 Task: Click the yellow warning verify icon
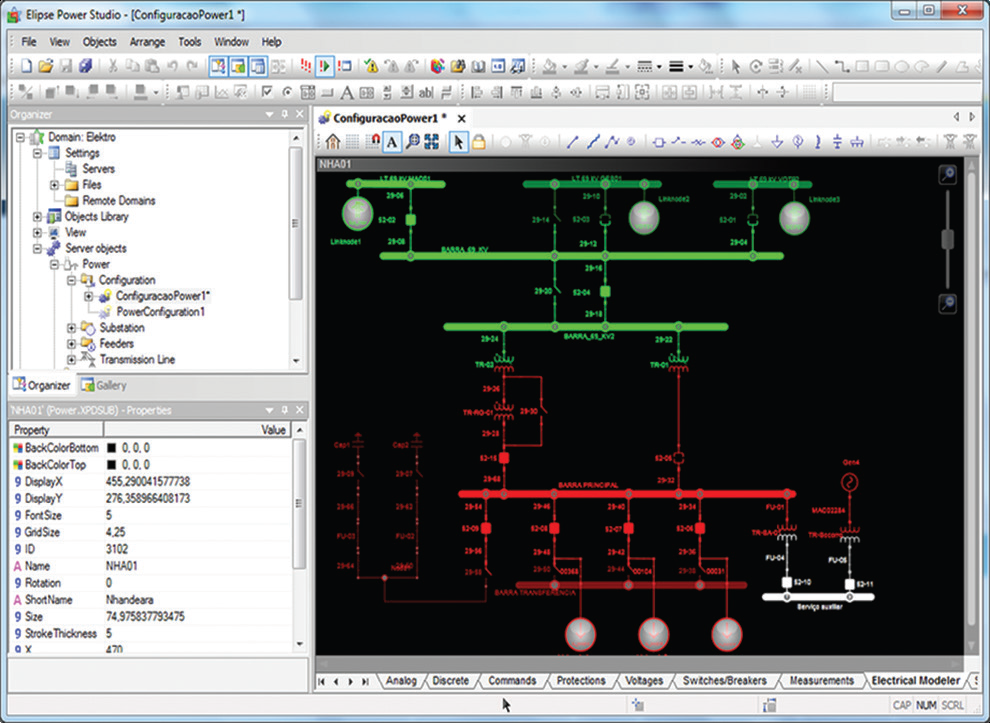pyautogui.click(x=371, y=66)
